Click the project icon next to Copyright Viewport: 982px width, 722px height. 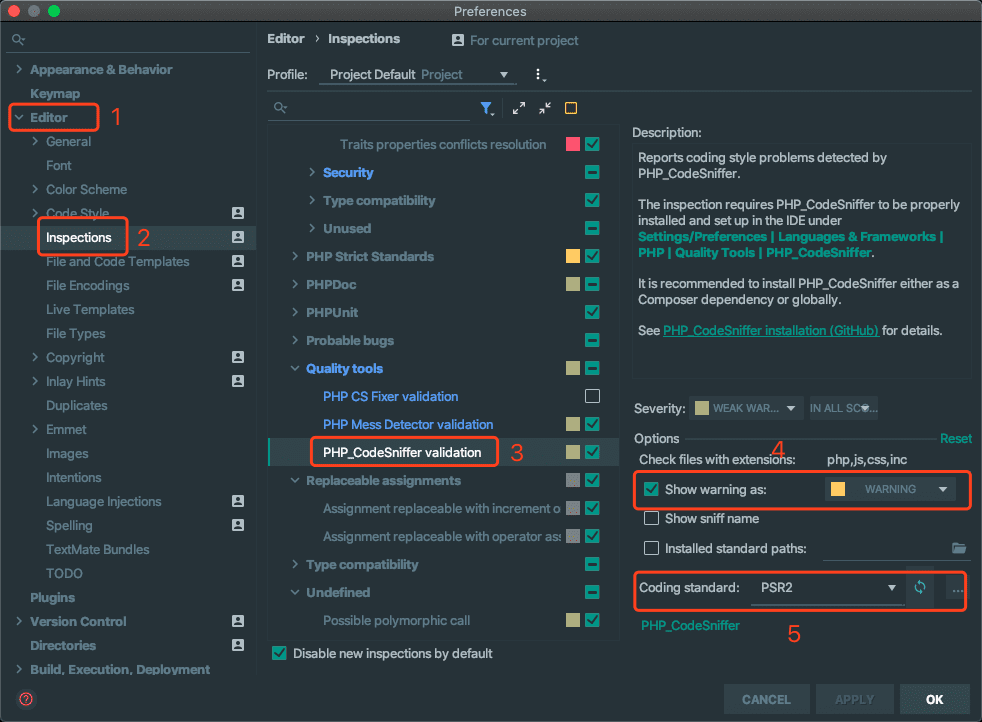point(238,357)
